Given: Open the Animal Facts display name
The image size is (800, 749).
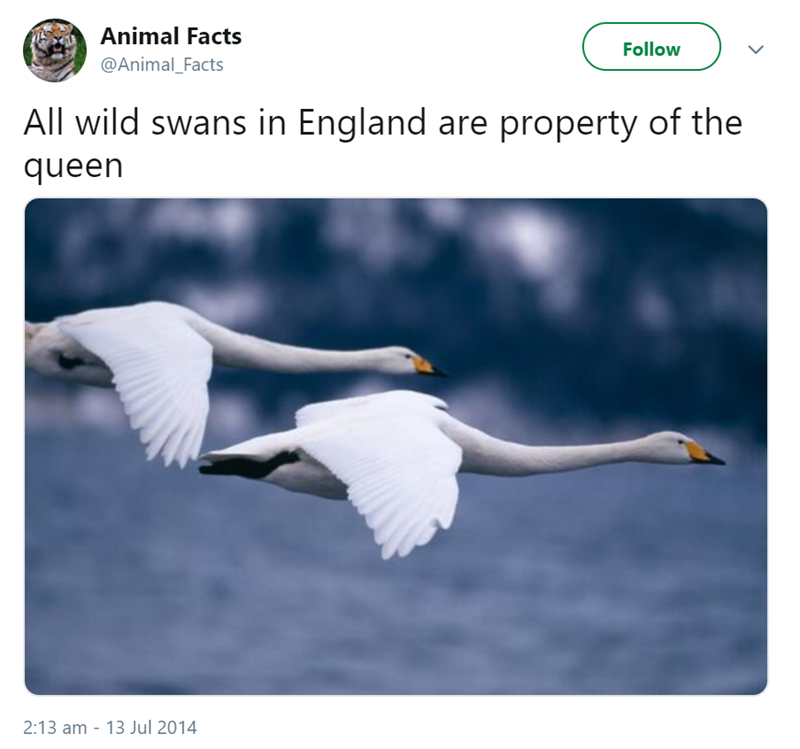Looking at the screenshot, I should [x=171, y=36].
